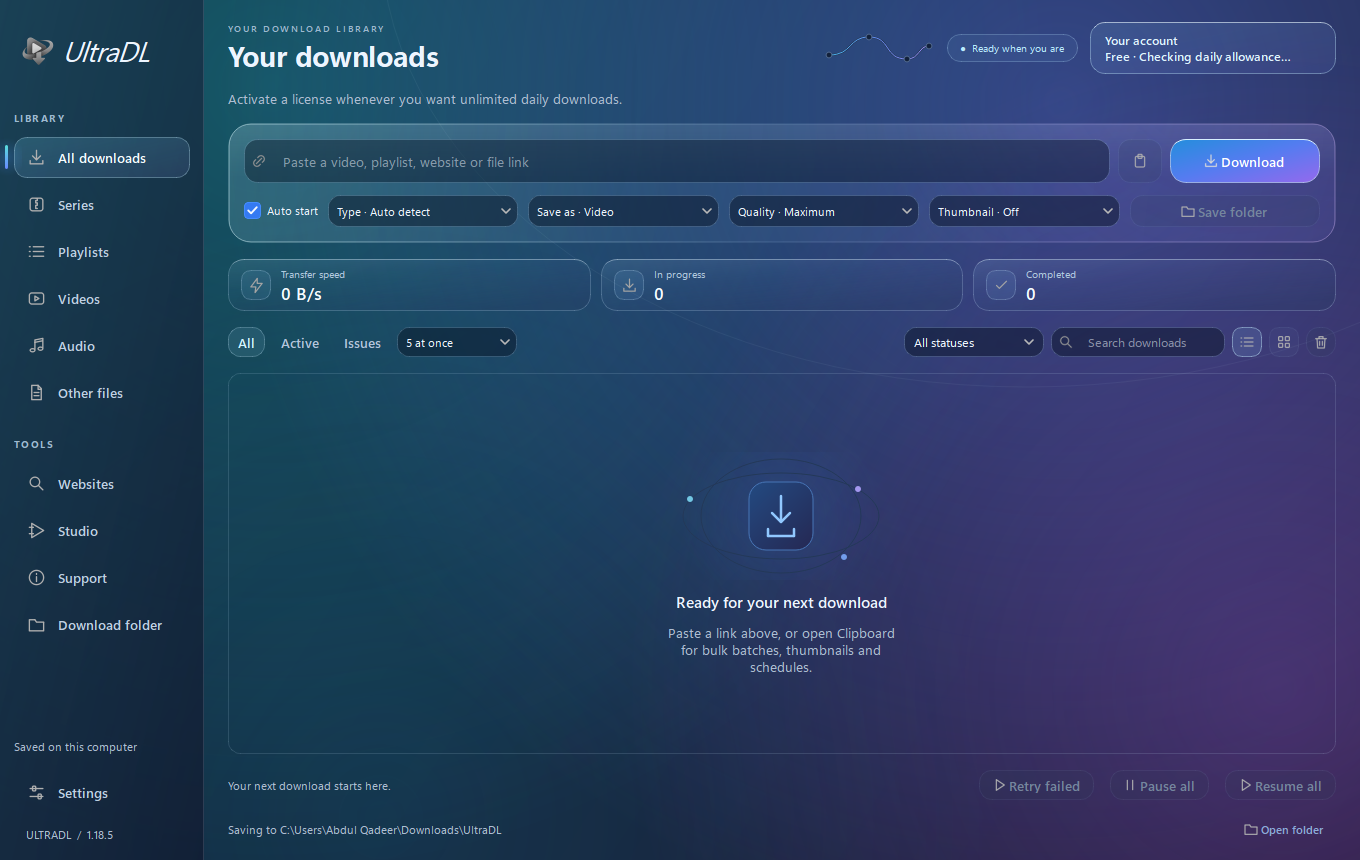The image size is (1360, 860).
Task: Switch to the Active tab
Action: pyautogui.click(x=300, y=342)
